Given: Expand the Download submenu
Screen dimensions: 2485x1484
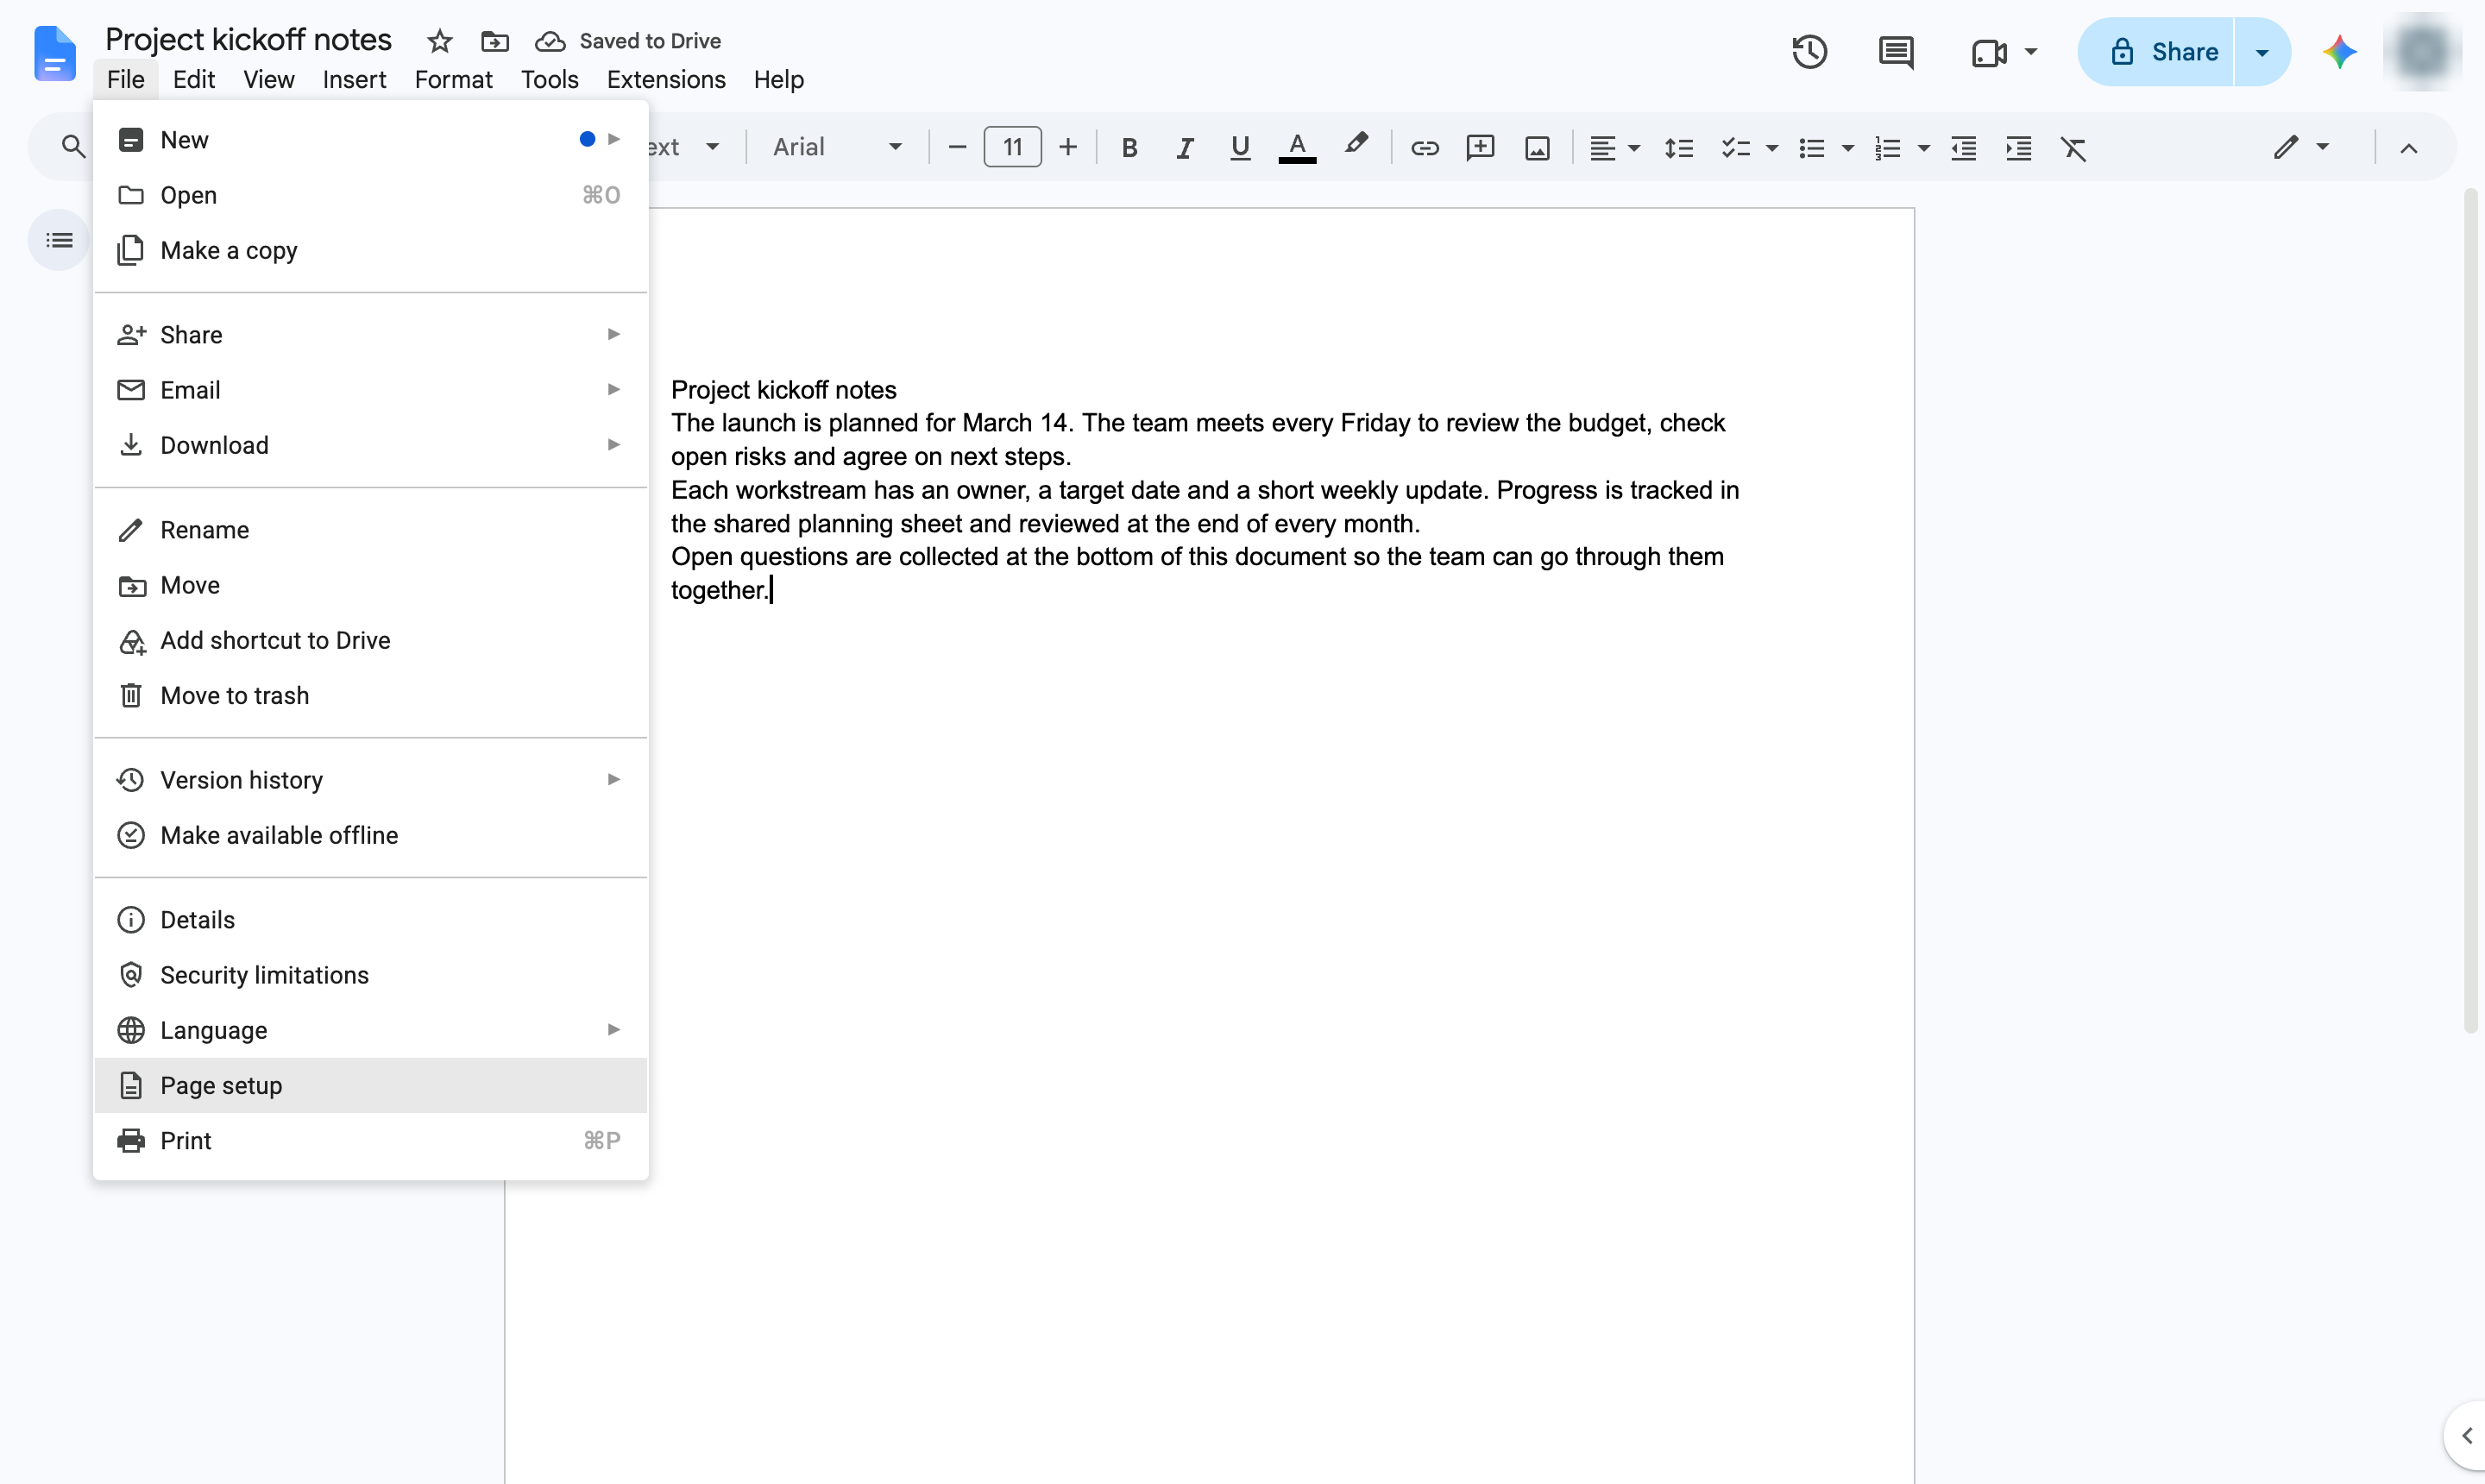Looking at the screenshot, I should coord(370,445).
